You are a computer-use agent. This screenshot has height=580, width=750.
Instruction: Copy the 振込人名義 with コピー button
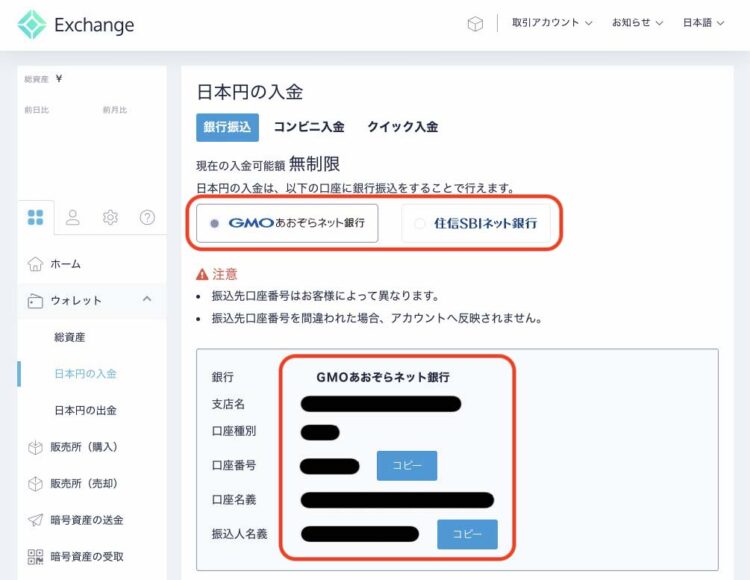(x=467, y=534)
